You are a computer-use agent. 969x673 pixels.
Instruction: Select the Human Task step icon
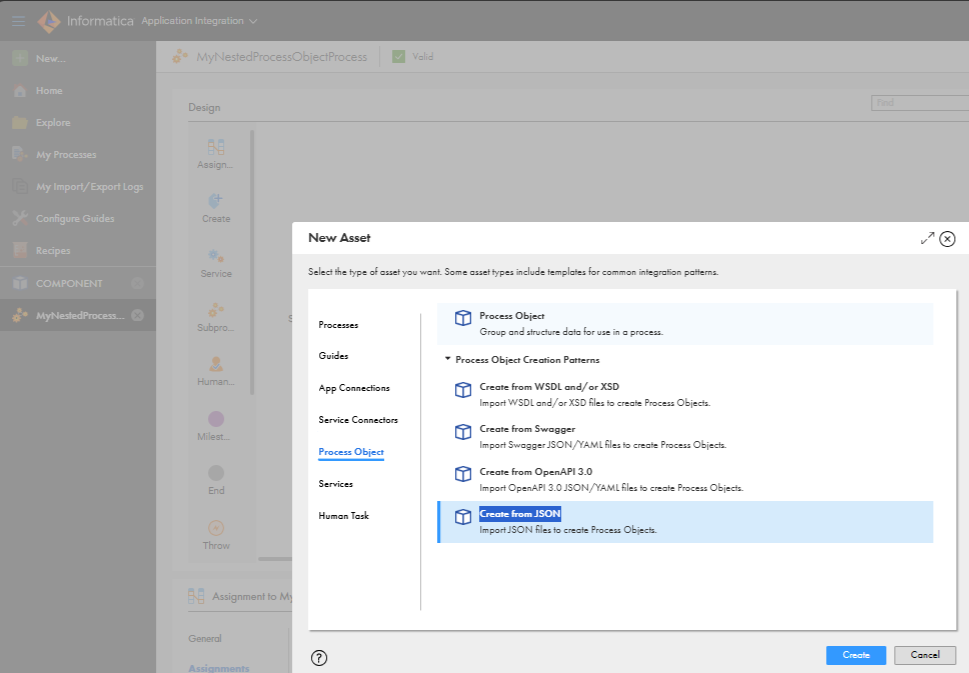216,364
